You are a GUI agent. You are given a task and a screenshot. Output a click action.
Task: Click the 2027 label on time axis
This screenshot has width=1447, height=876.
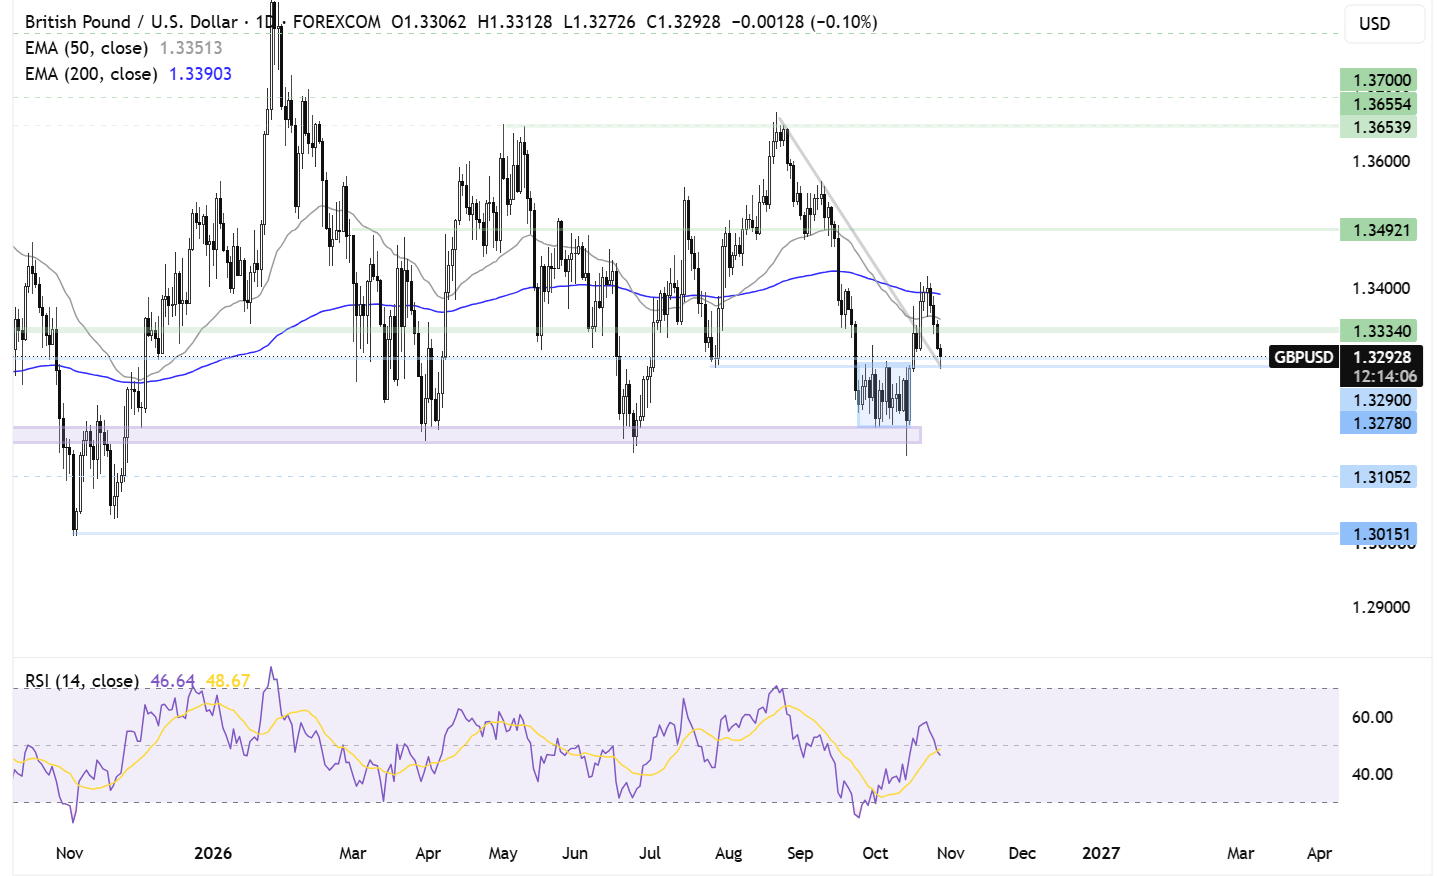coord(1101,853)
